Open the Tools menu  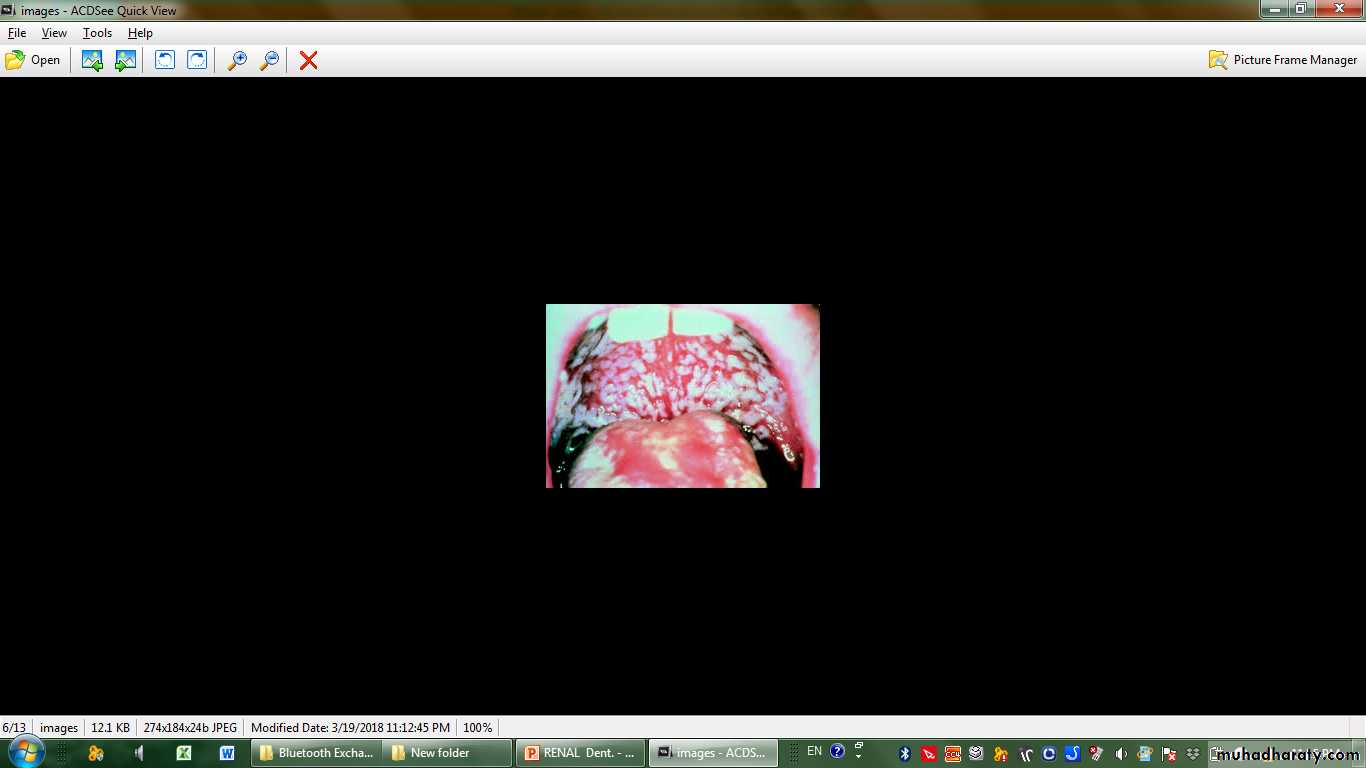click(97, 33)
